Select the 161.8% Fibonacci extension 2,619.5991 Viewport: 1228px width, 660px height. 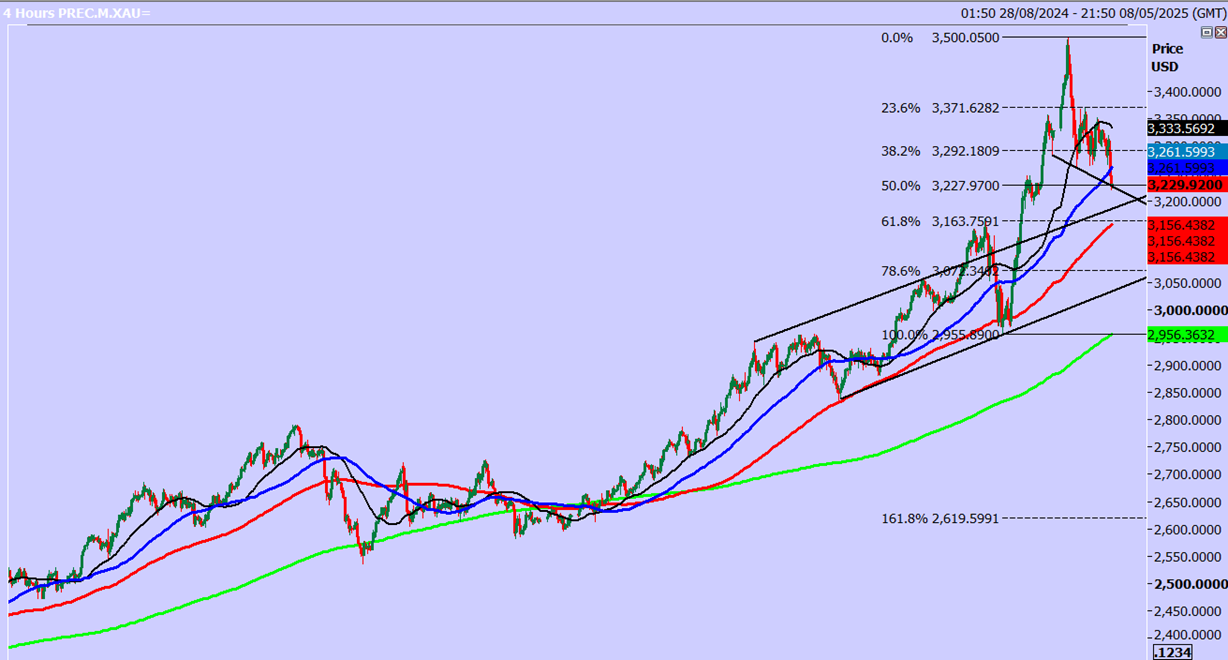pos(965,518)
